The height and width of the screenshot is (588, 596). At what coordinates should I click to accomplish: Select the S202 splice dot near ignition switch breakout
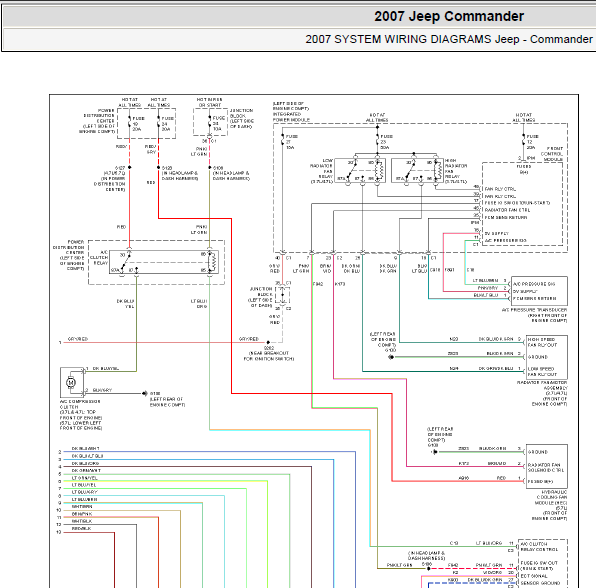coord(268,342)
